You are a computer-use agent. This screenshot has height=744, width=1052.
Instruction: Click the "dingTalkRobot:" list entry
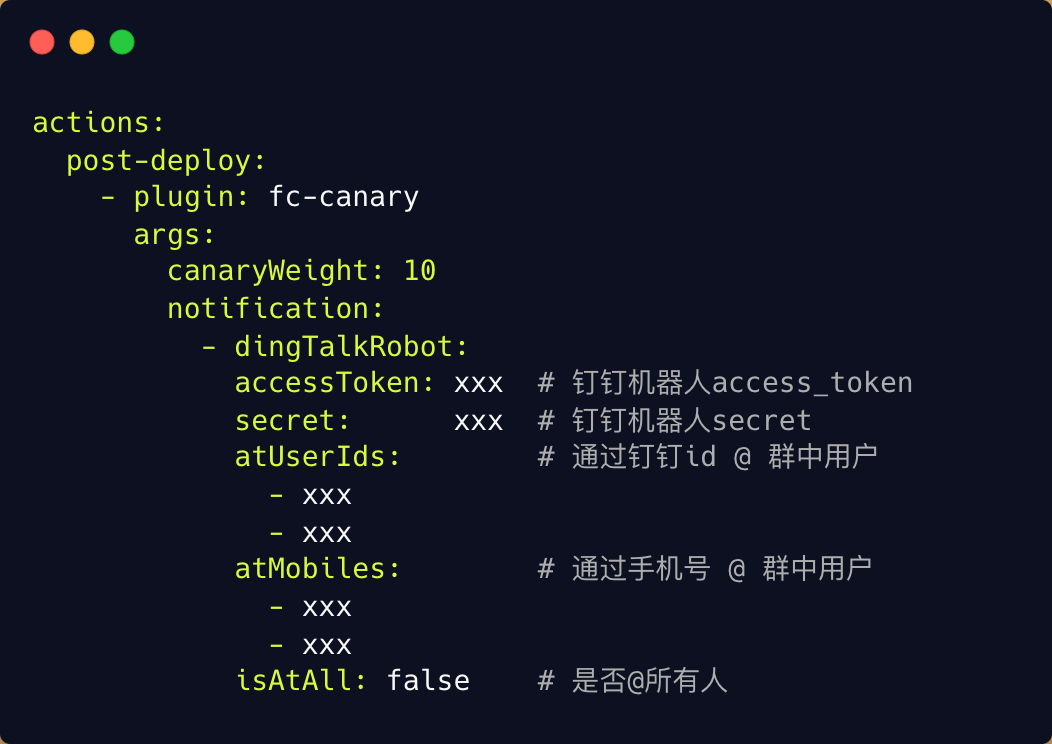click(x=351, y=346)
